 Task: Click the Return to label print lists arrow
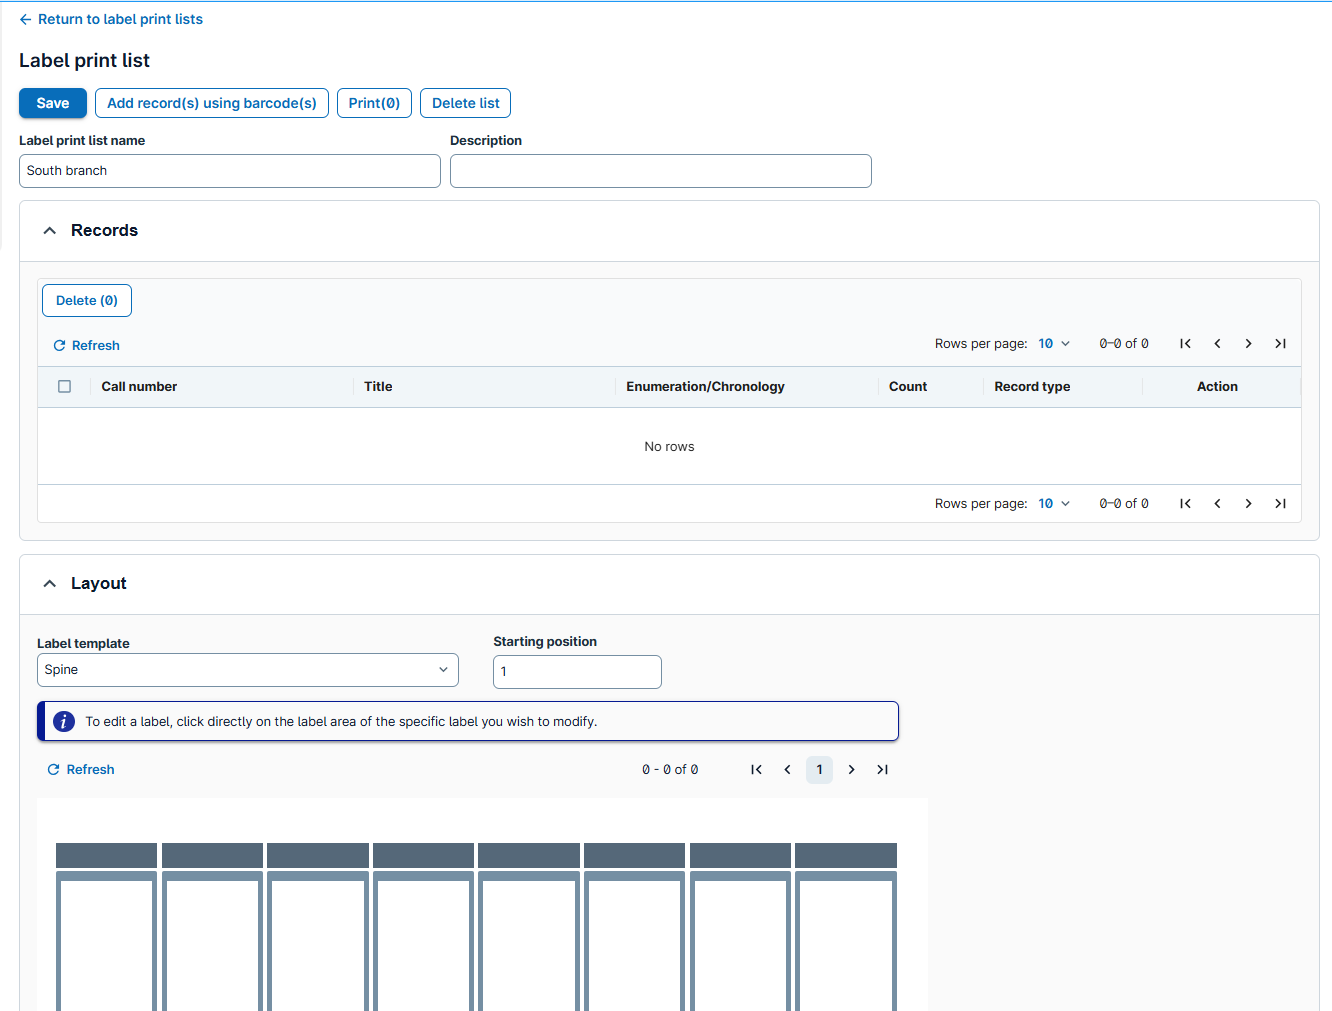26,20
